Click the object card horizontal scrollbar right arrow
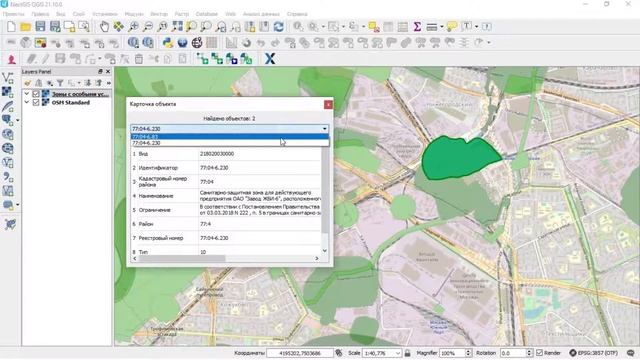The height and width of the screenshot is (360, 640). 316,258
